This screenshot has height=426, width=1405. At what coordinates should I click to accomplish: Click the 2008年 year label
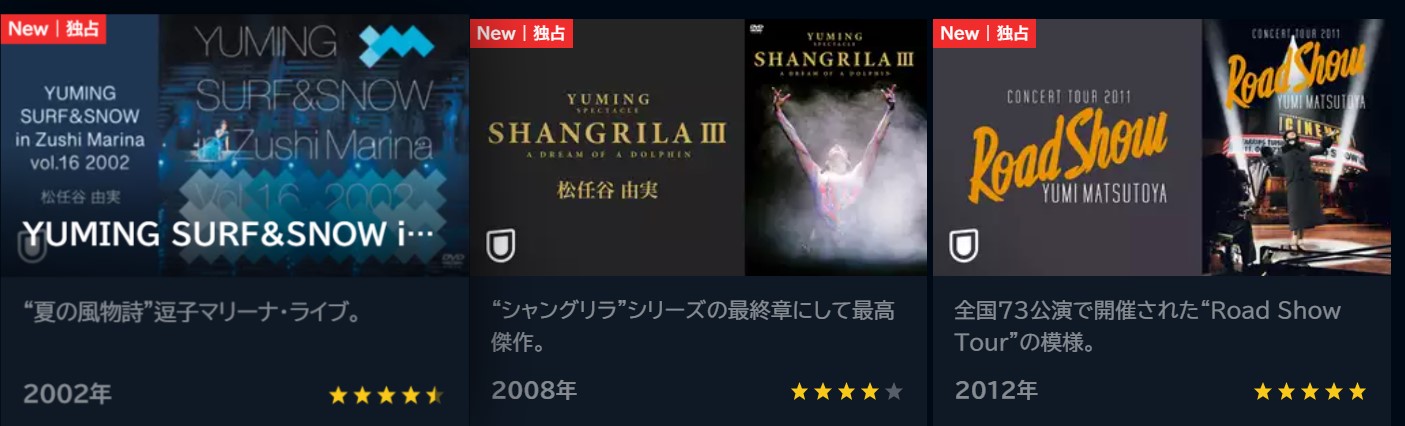(x=534, y=390)
